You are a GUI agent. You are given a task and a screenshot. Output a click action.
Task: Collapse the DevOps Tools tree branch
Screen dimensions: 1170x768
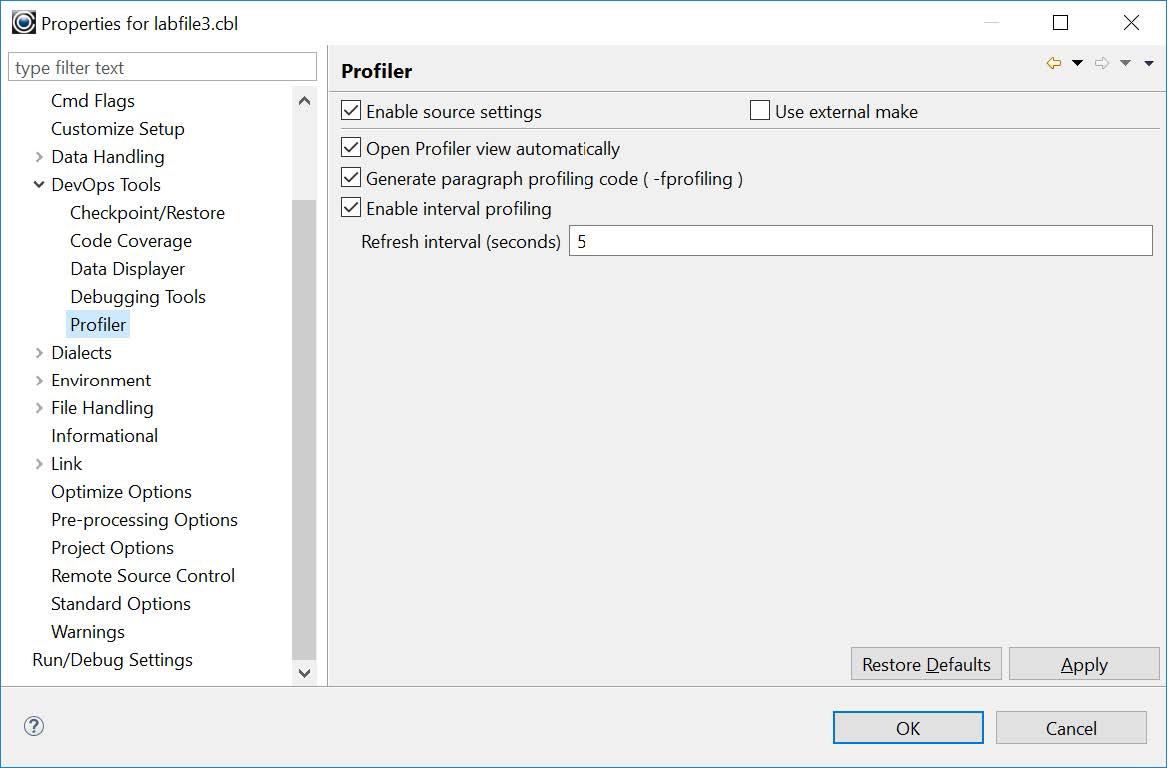[38, 184]
